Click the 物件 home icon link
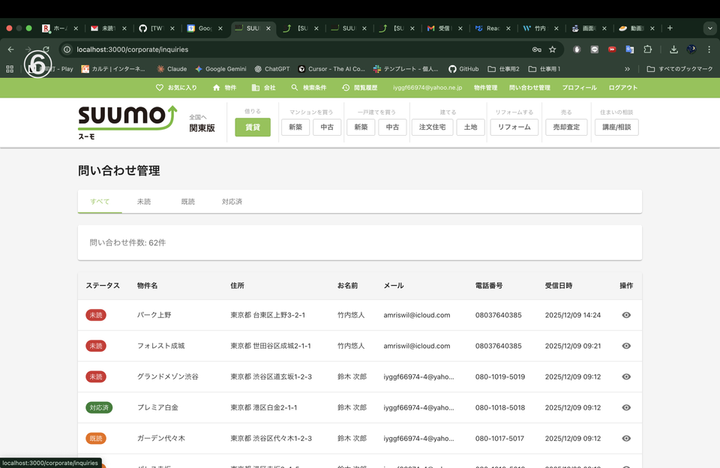Image resolution: width=720 pixels, height=468 pixels. point(224,88)
